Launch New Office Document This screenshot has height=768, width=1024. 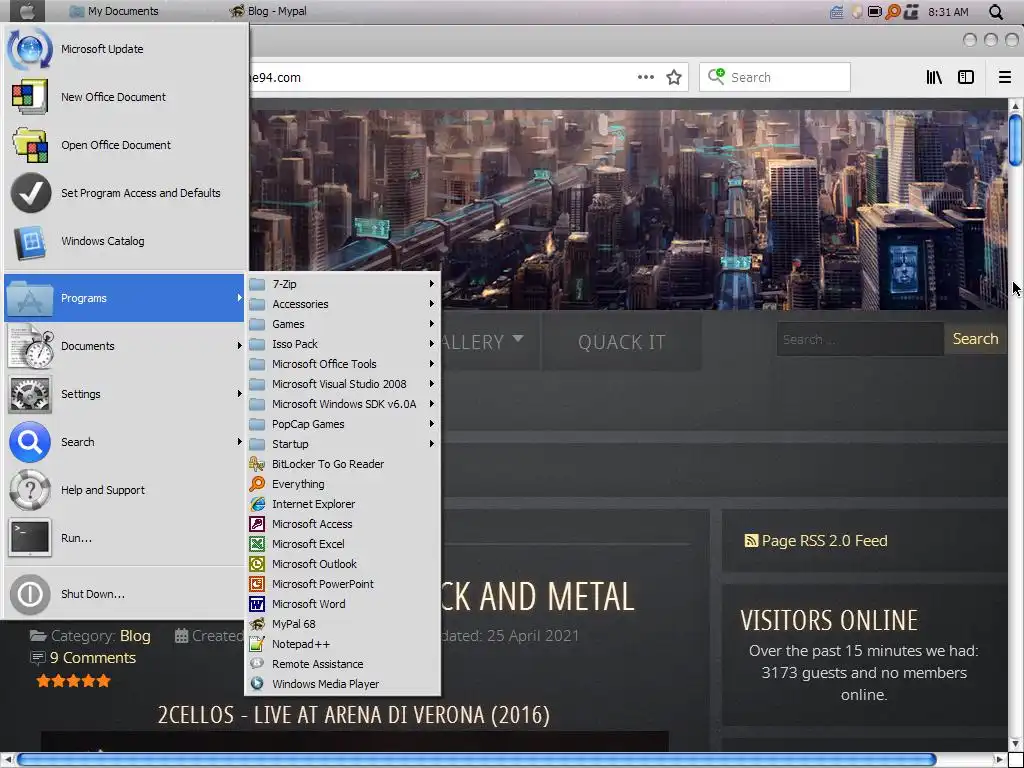125,97
